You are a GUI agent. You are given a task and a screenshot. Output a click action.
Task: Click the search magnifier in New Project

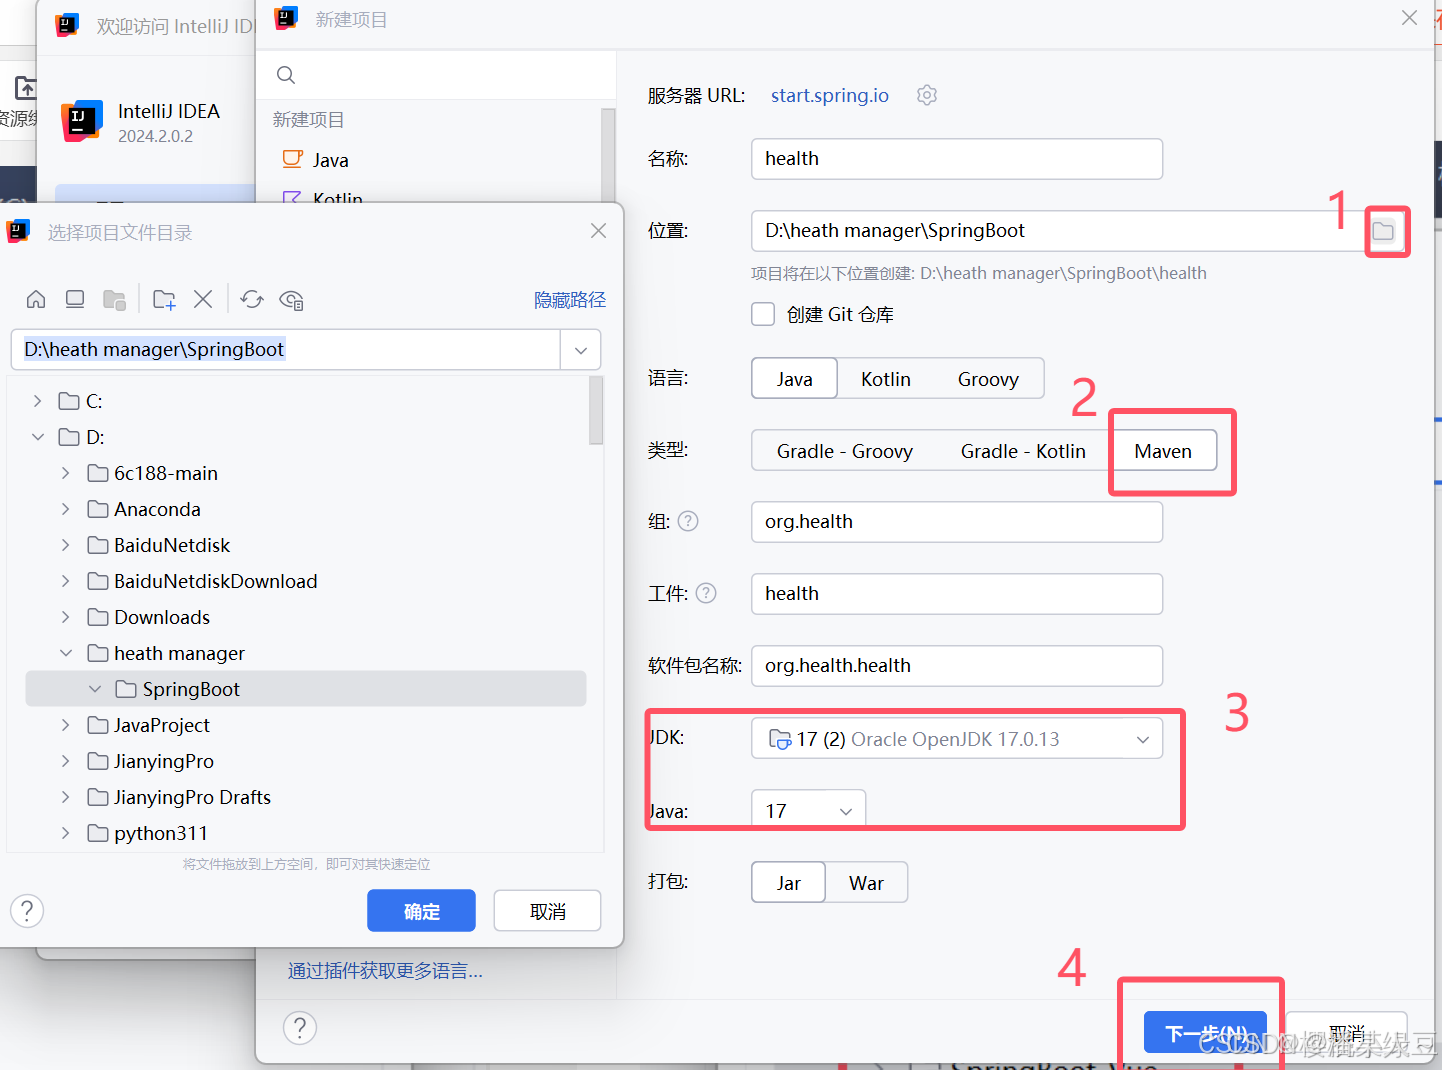[286, 75]
